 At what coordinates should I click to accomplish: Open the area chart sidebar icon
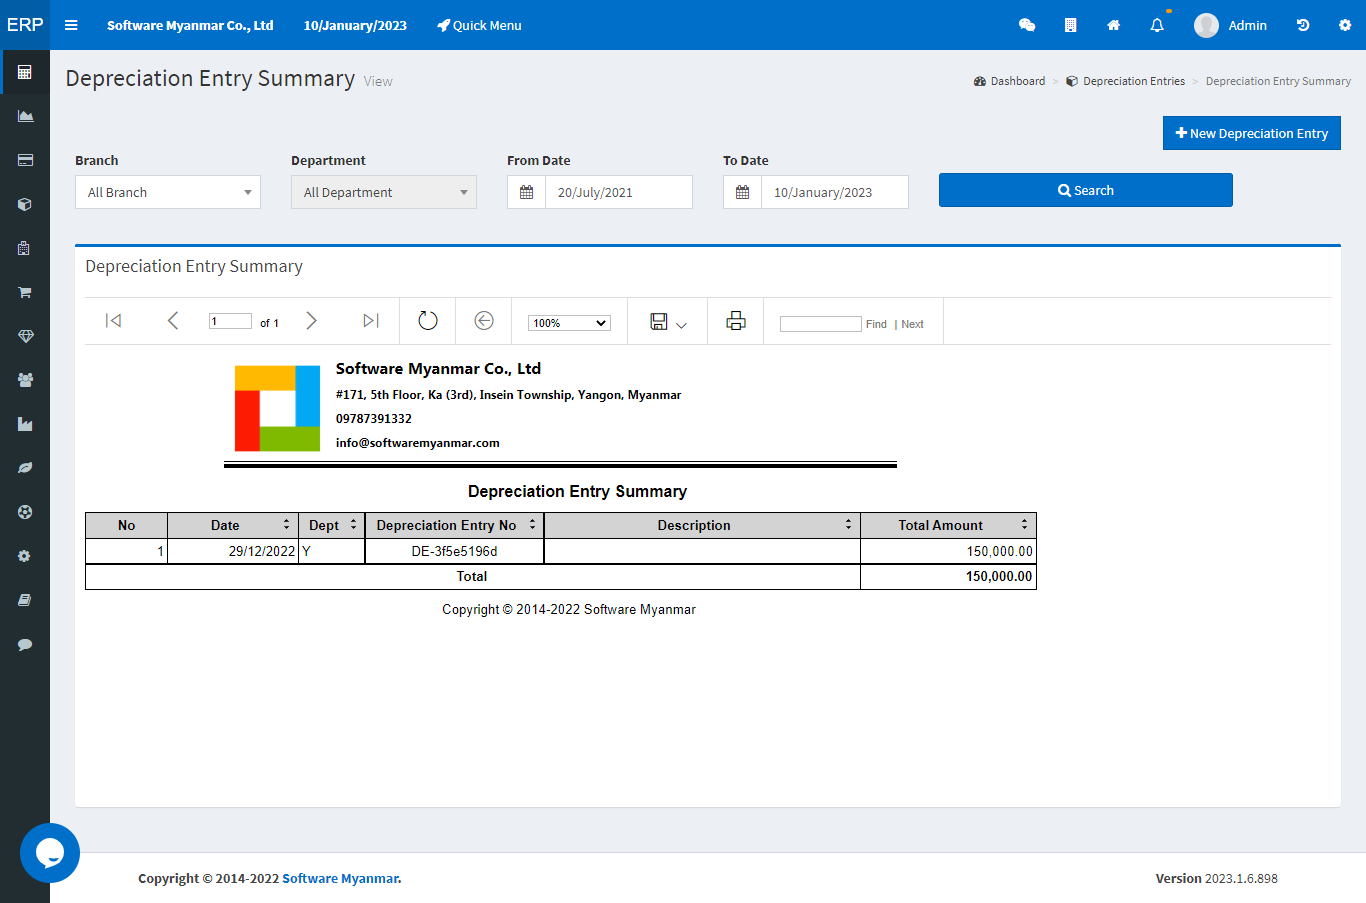click(x=25, y=116)
